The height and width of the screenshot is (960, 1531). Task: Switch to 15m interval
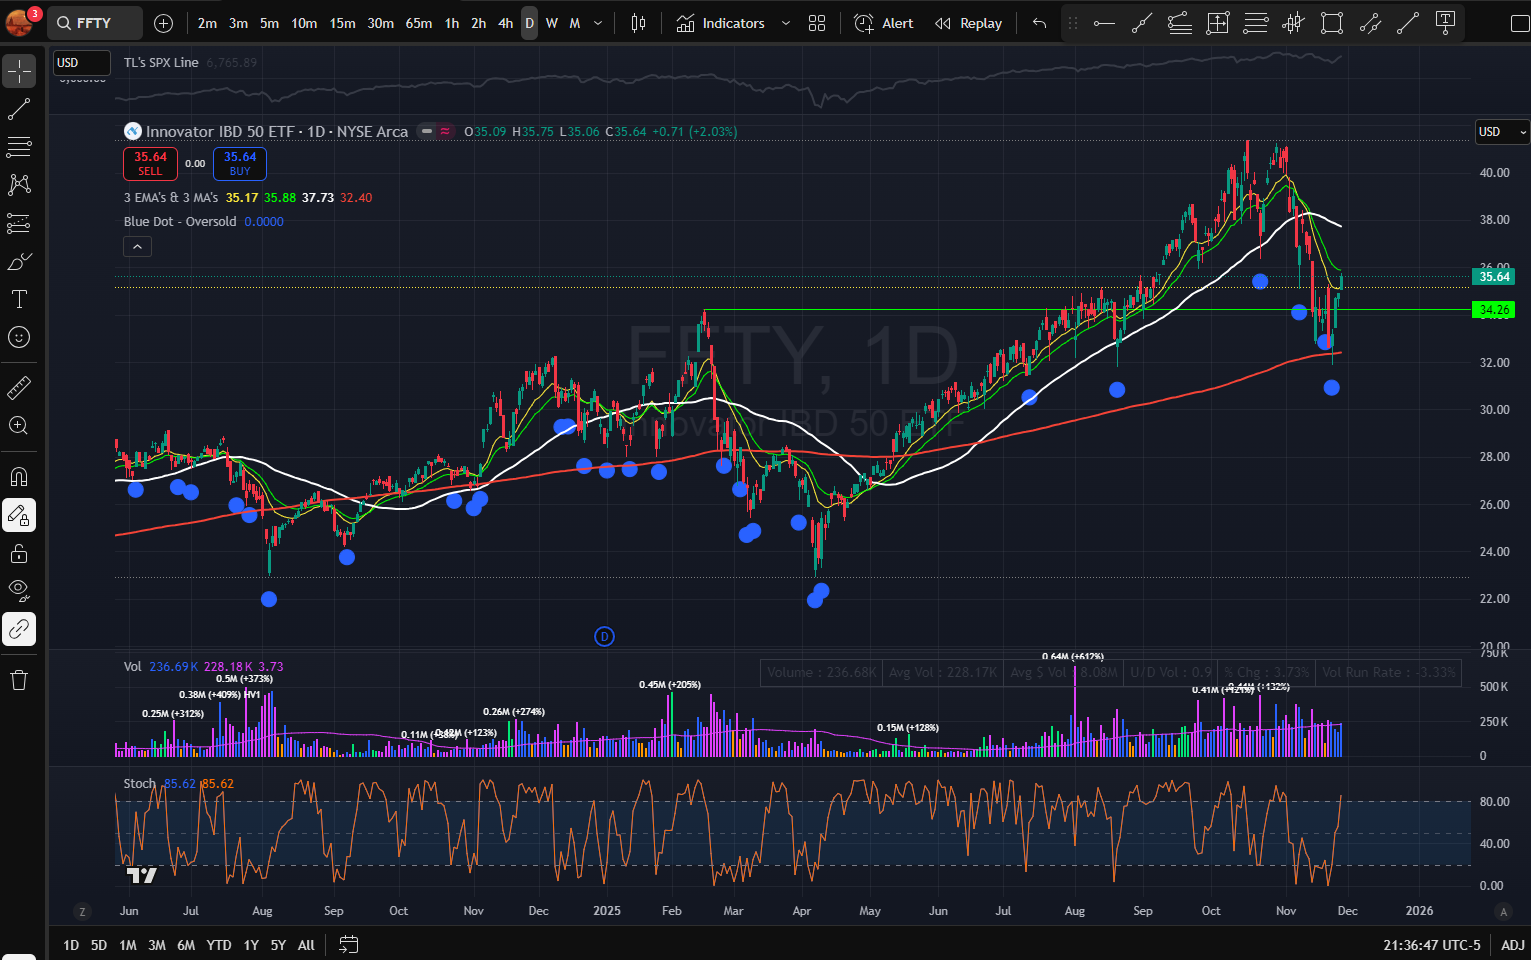coord(342,23)
